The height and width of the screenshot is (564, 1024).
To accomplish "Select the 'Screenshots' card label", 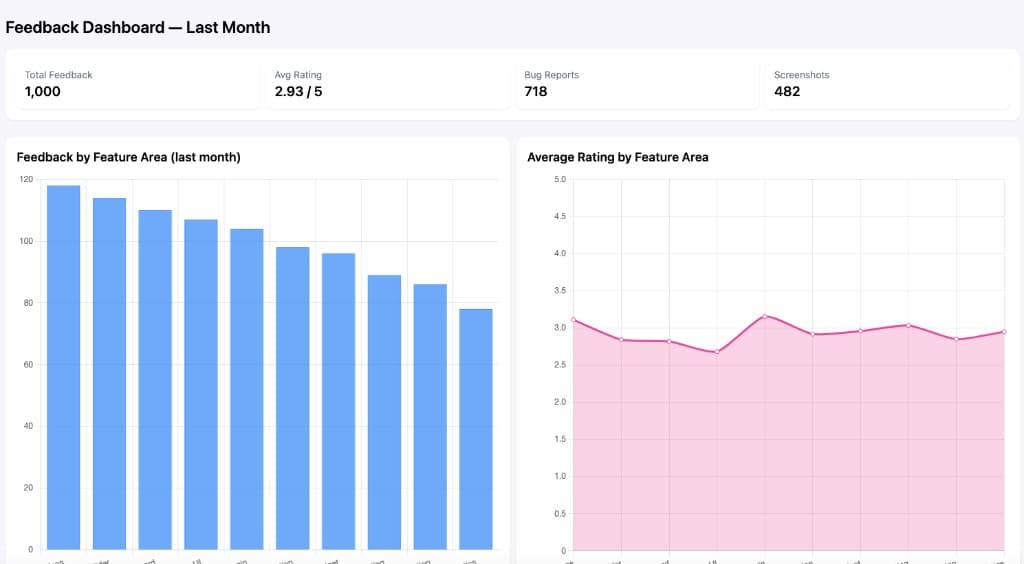I will pyautogui.click(x=801, y=75).
